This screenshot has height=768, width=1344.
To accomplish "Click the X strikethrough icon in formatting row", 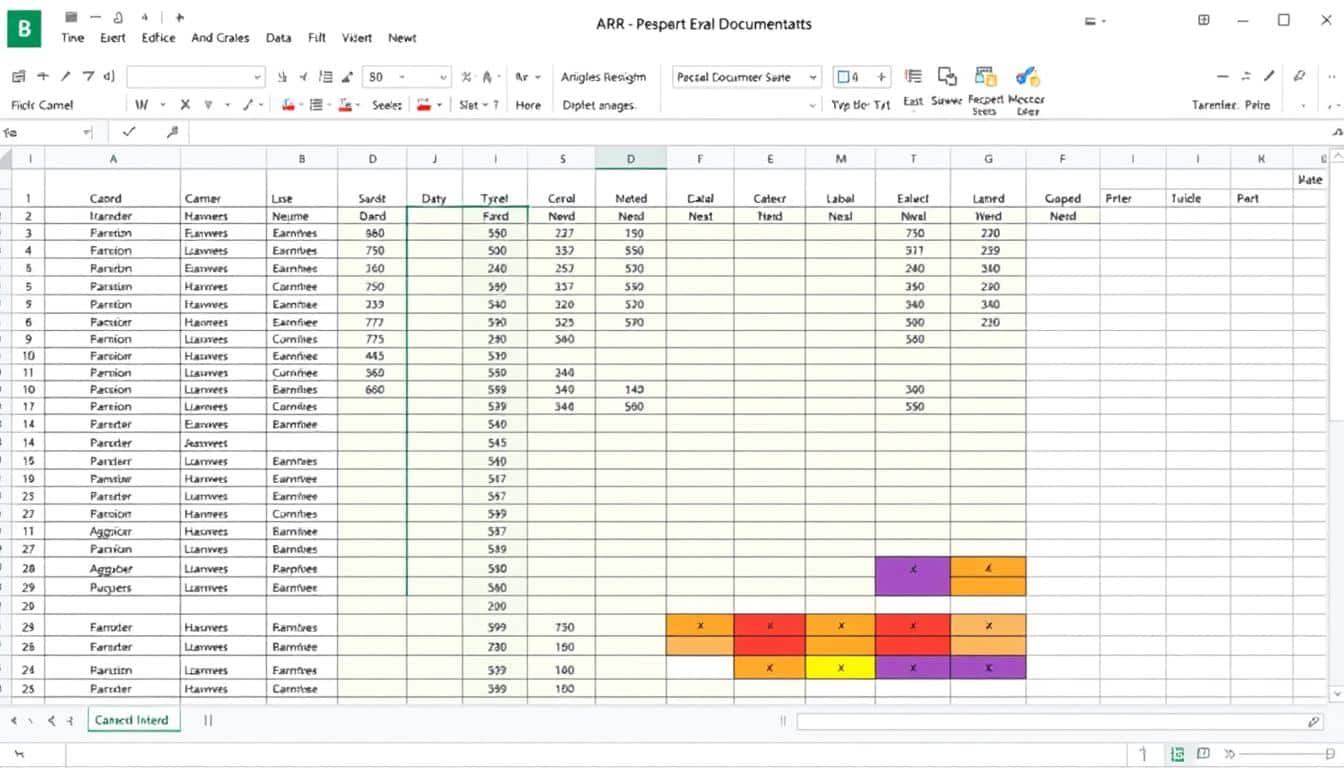I will click(x=185, y=104).
